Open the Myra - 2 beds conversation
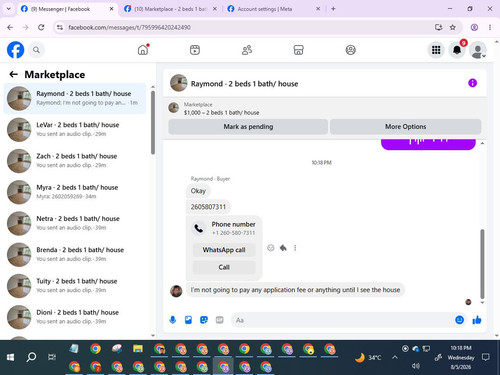 pos(75,192)
